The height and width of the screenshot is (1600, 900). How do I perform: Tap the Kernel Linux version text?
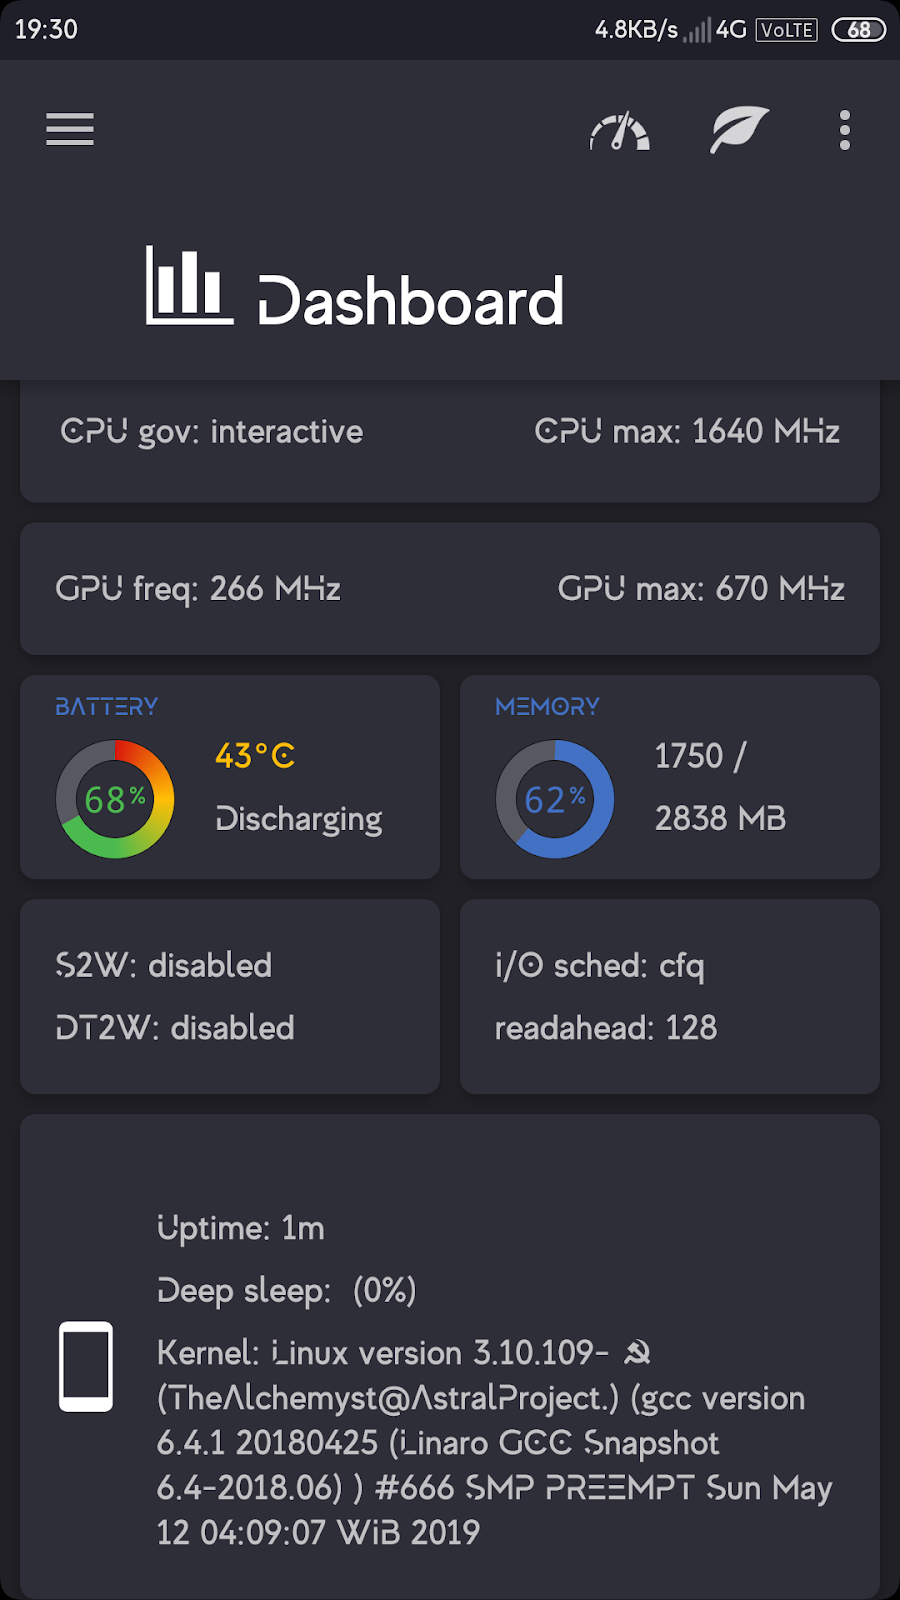[495, 1442]
